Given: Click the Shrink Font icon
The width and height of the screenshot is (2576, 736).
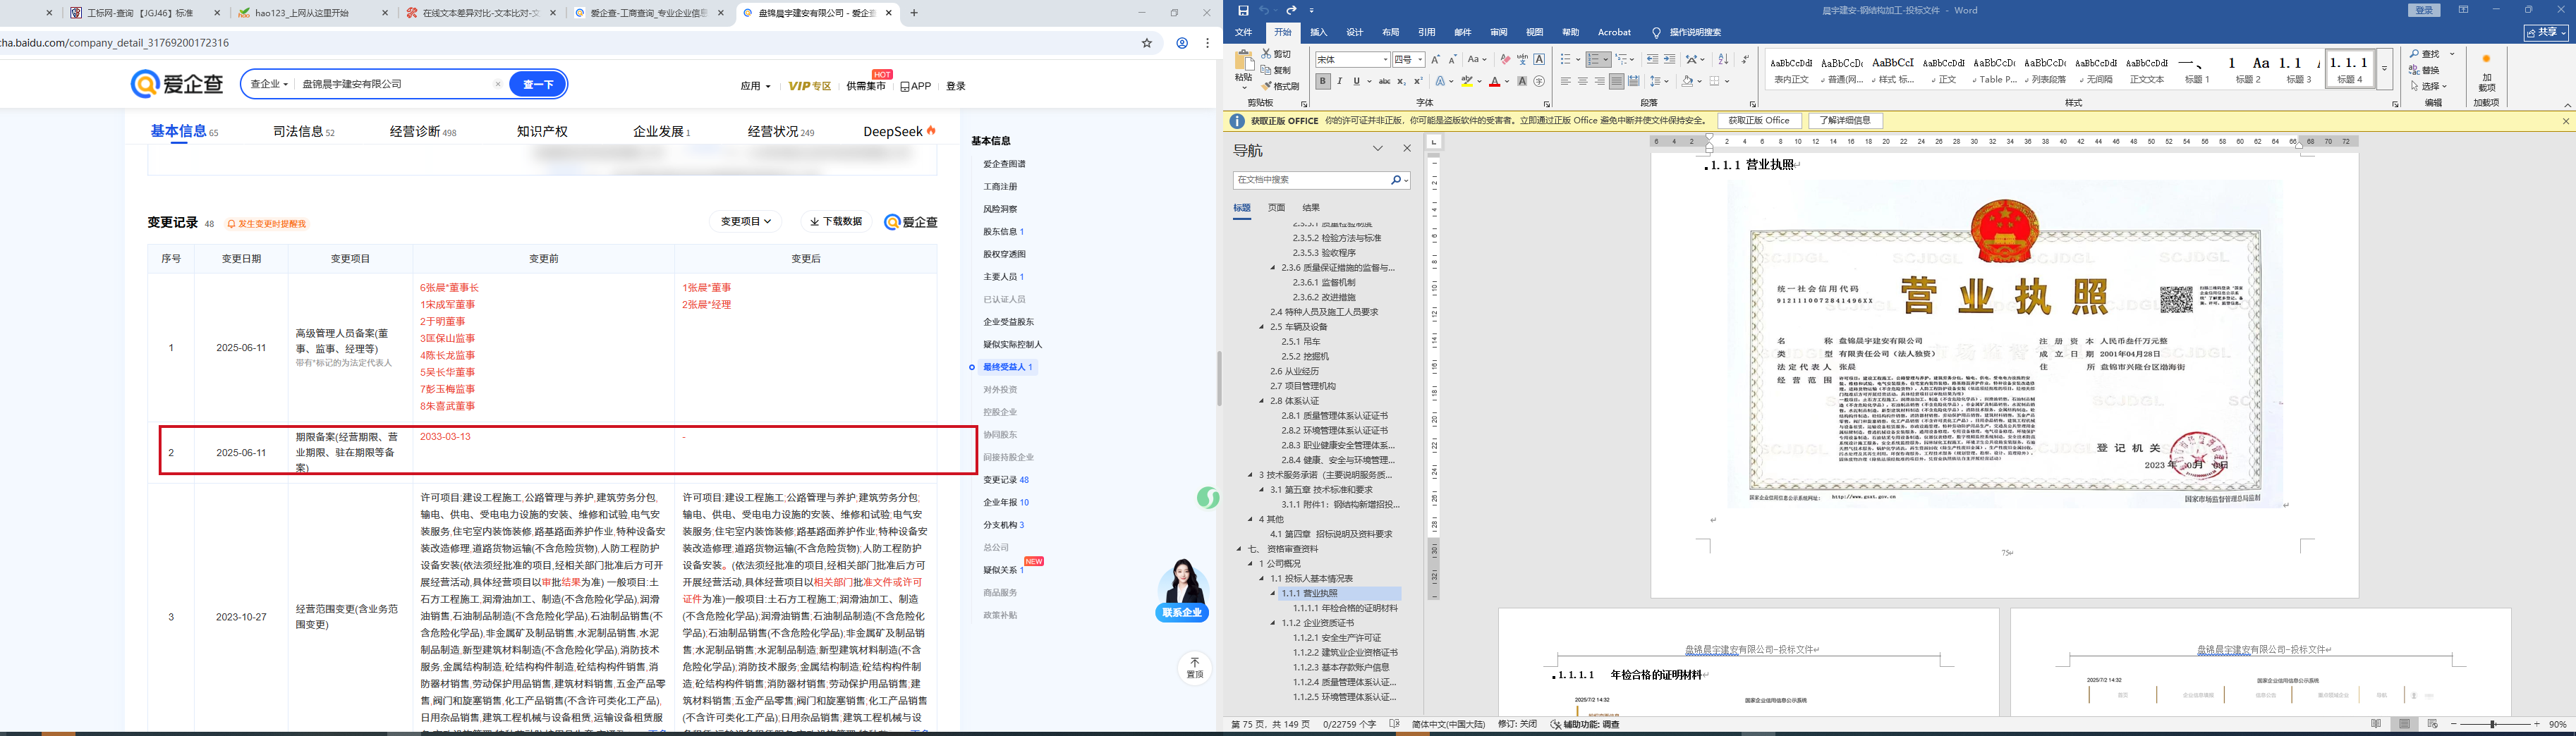Looking at the screenshot, I should tap(1453, 60).
